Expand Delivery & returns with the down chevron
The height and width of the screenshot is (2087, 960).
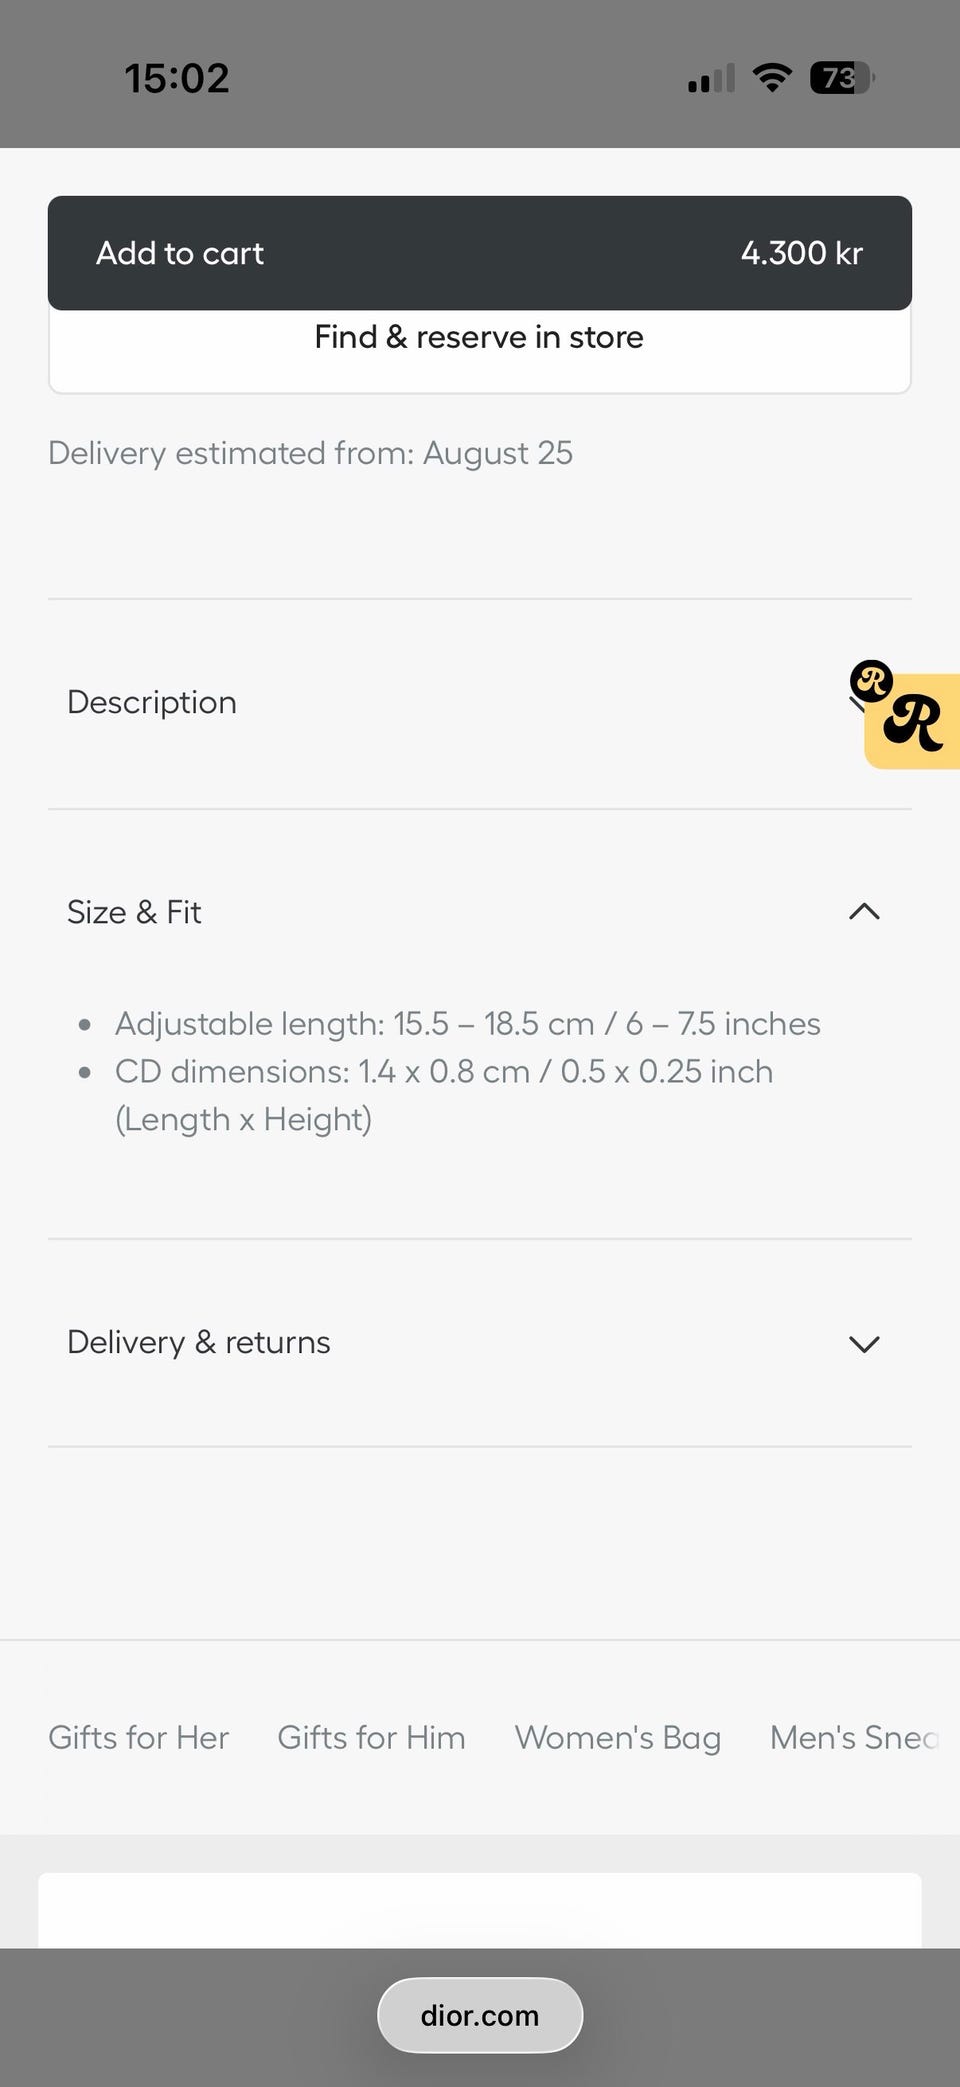point(864,1344)
